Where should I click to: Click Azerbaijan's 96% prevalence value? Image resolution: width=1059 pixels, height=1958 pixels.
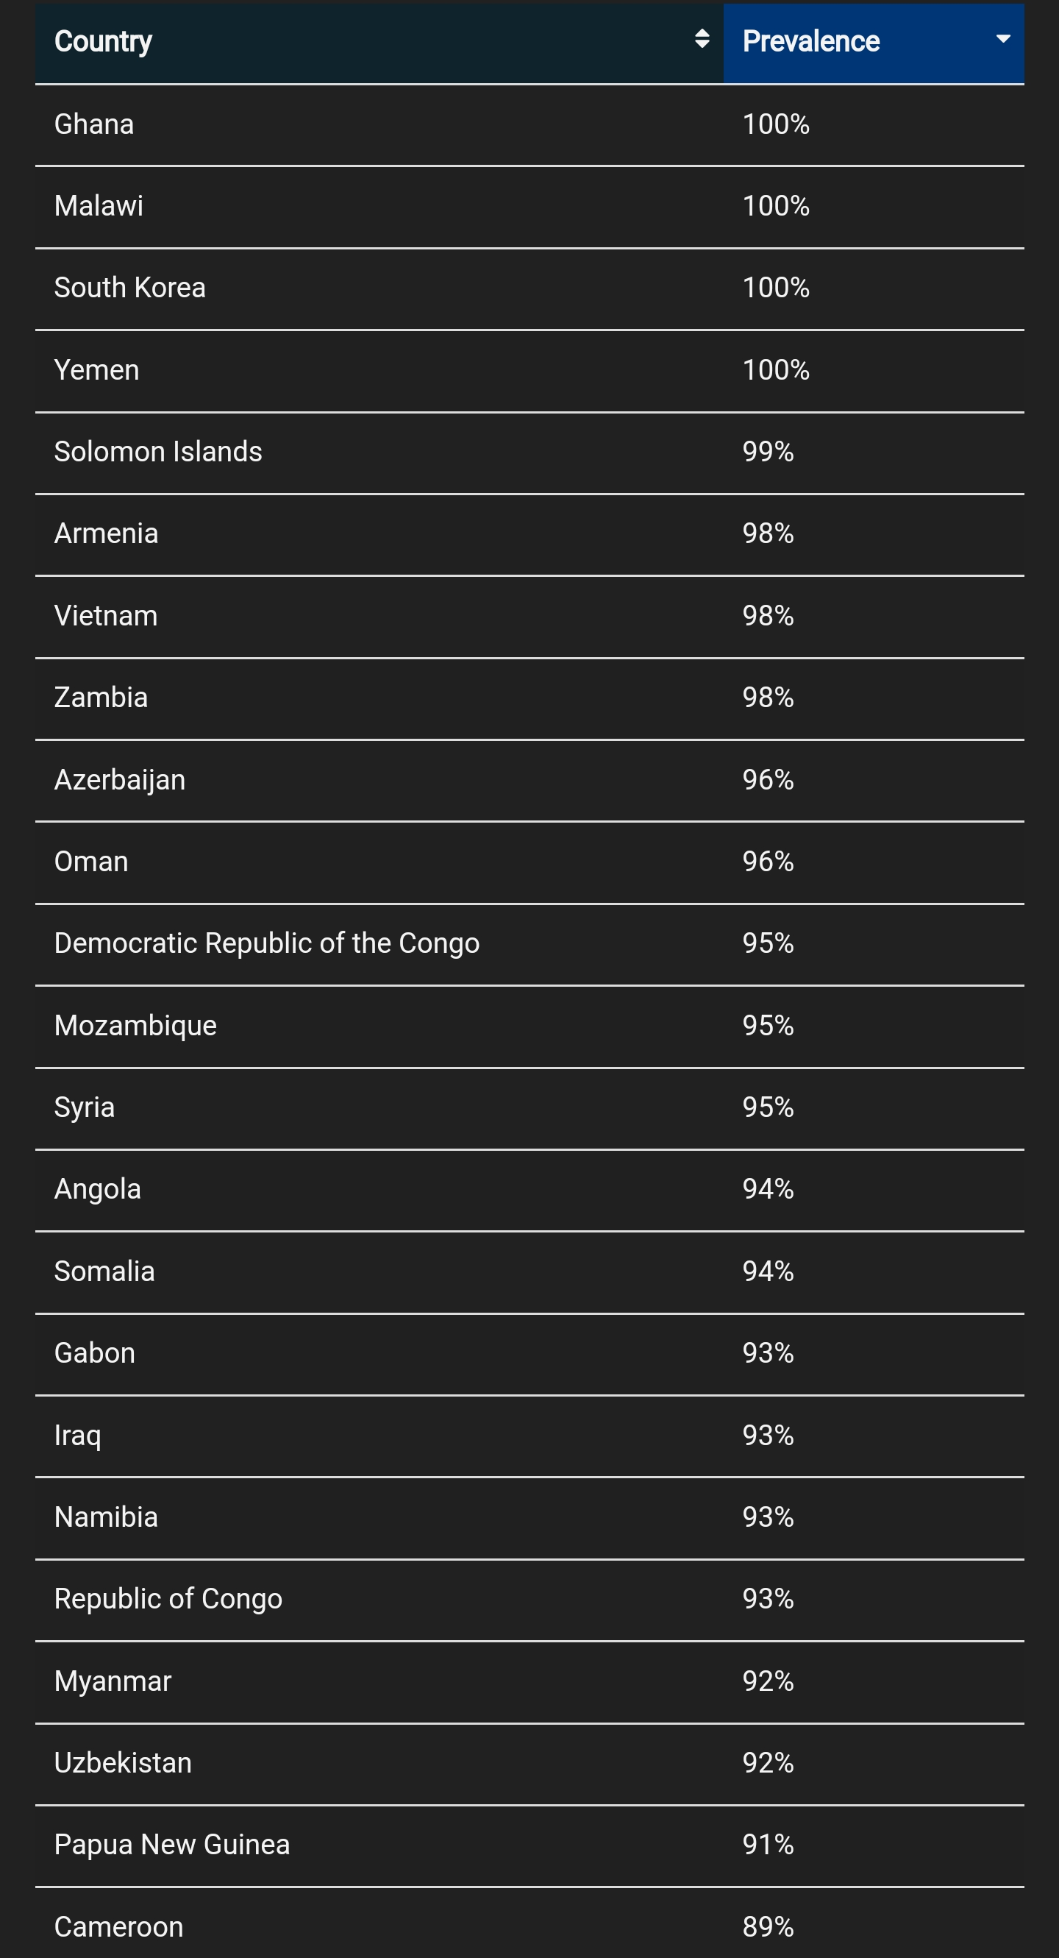tap(768, 780)
